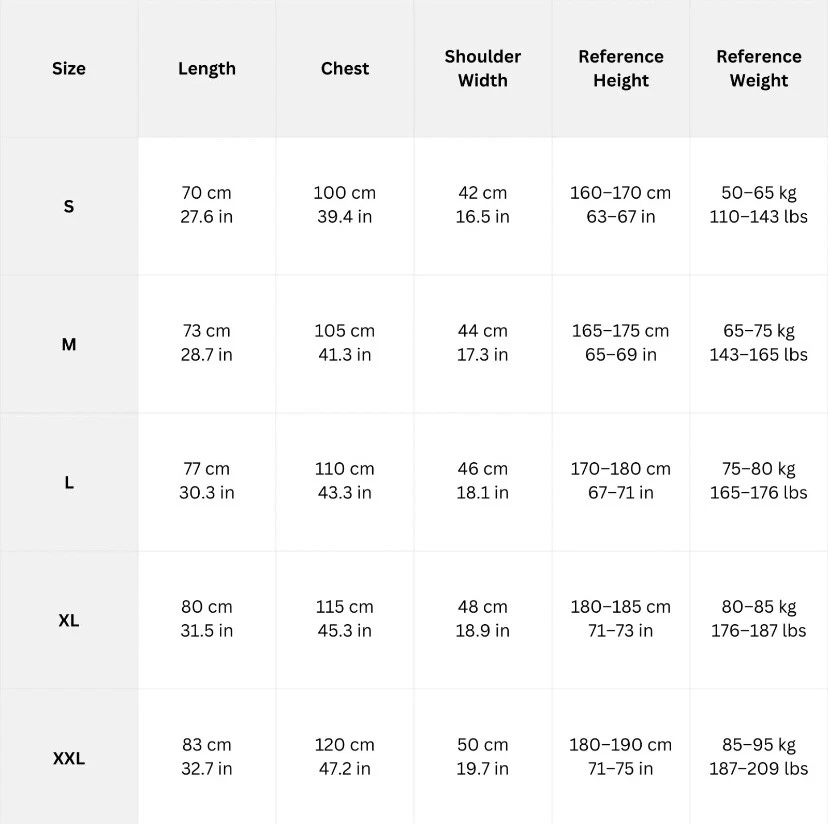Click the Shoulder Width column header
Viewport: 828px width, 824px height.
[483, 69]
